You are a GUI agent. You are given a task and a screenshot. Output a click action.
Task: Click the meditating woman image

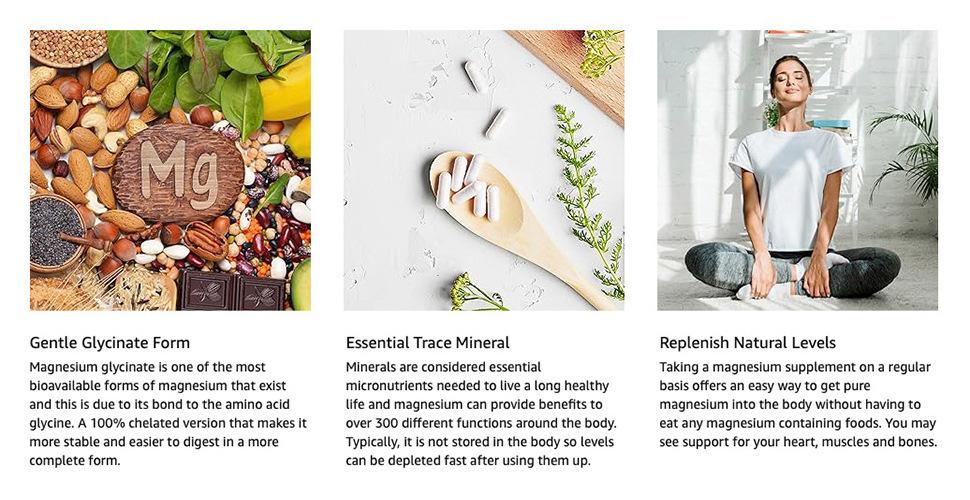[x=797, y=170]
